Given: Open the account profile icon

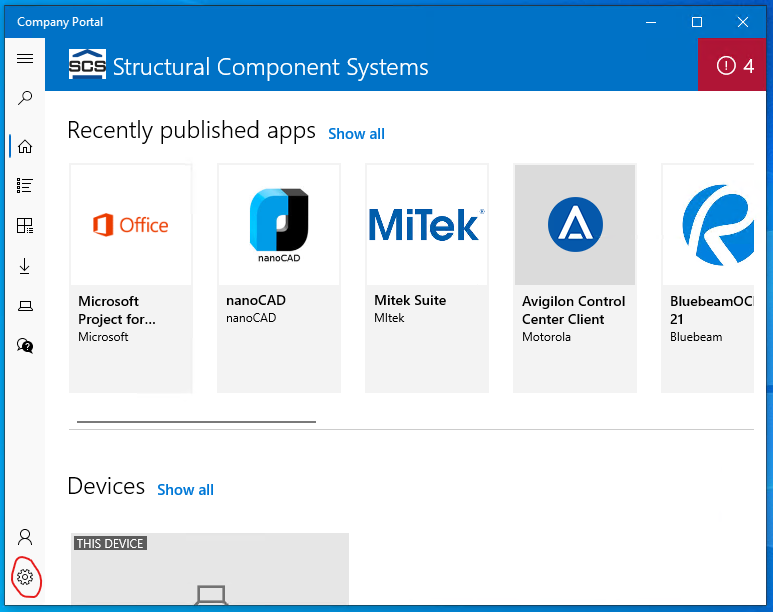Looking at the screenshot, I should tap(25, 537).
